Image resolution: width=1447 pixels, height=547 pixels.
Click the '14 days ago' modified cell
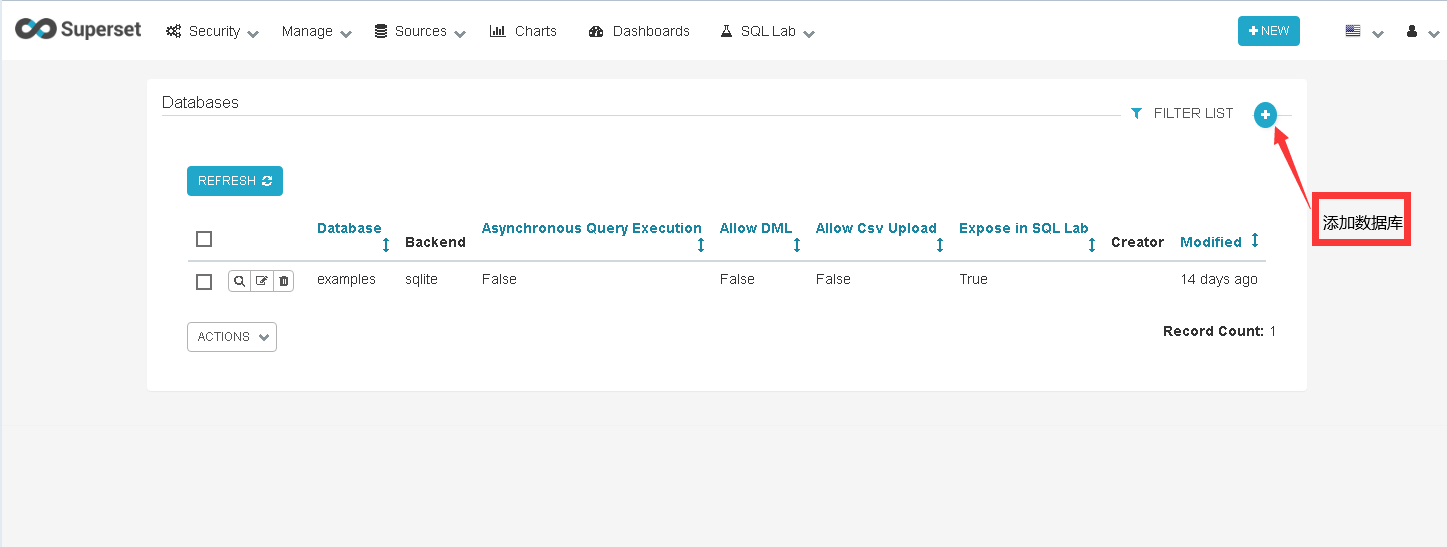point(1219,279)
